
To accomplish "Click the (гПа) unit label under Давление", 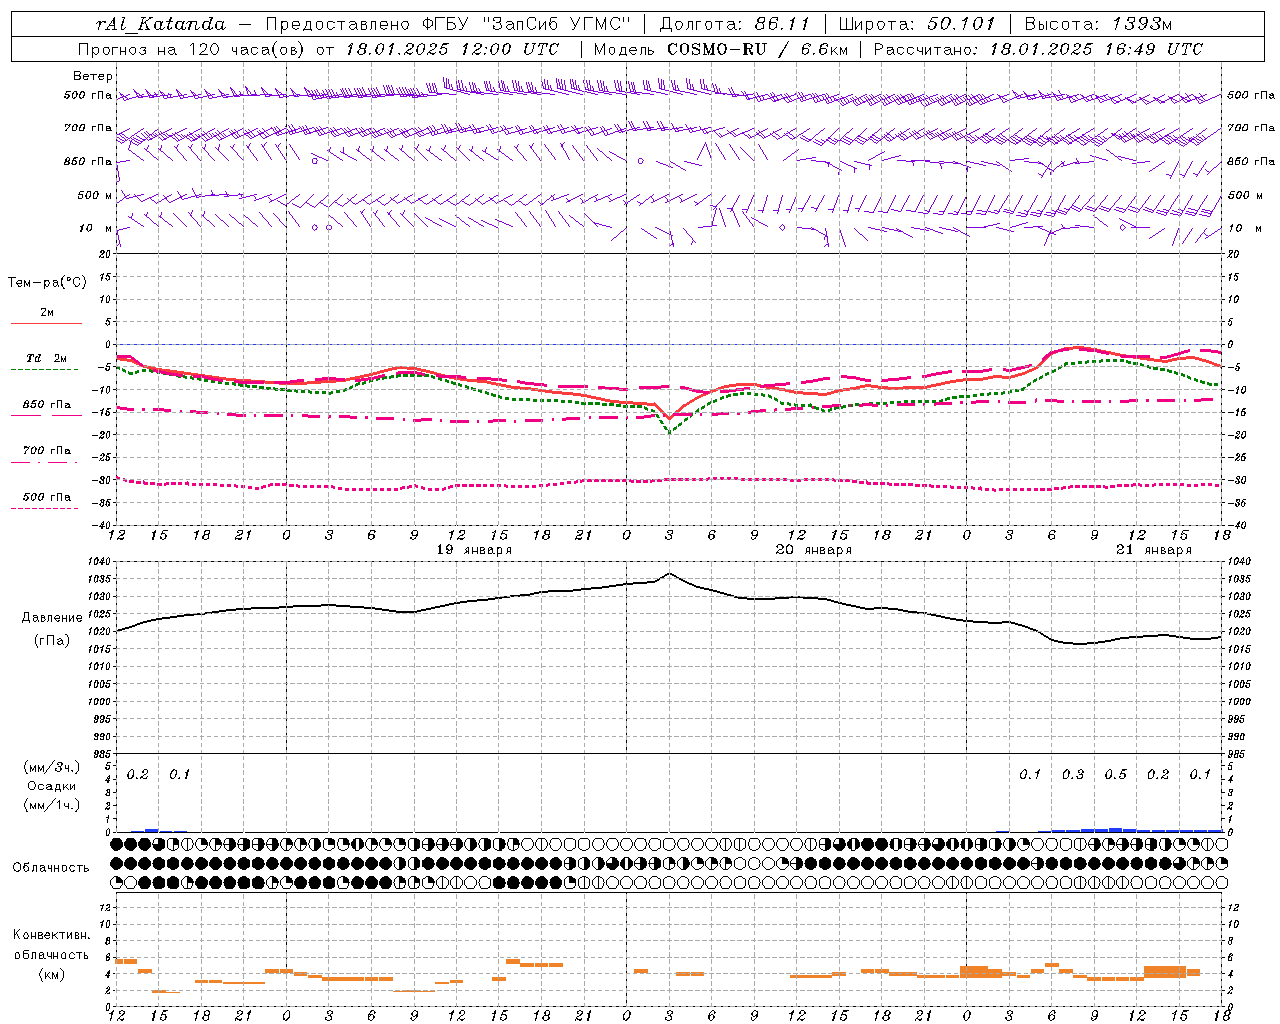I will click(x=52, y=641).
